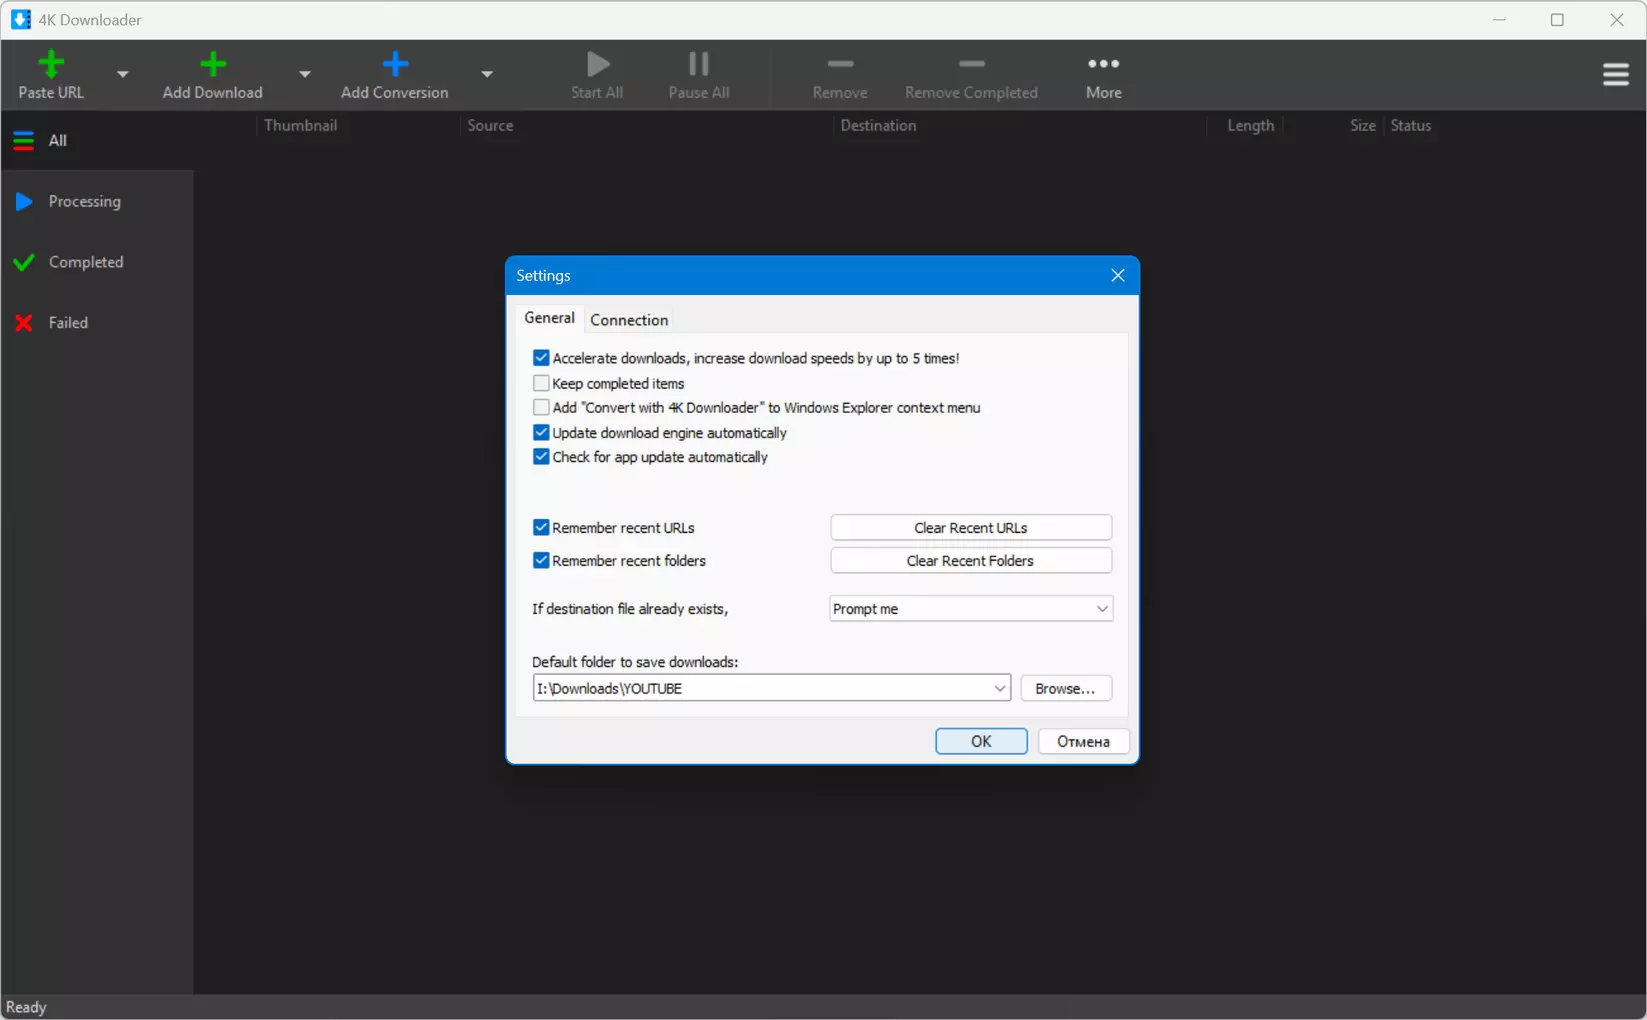Minimize the 4K Downloader window
Screen dimensions: 1647x1020
coord(1499,20)
